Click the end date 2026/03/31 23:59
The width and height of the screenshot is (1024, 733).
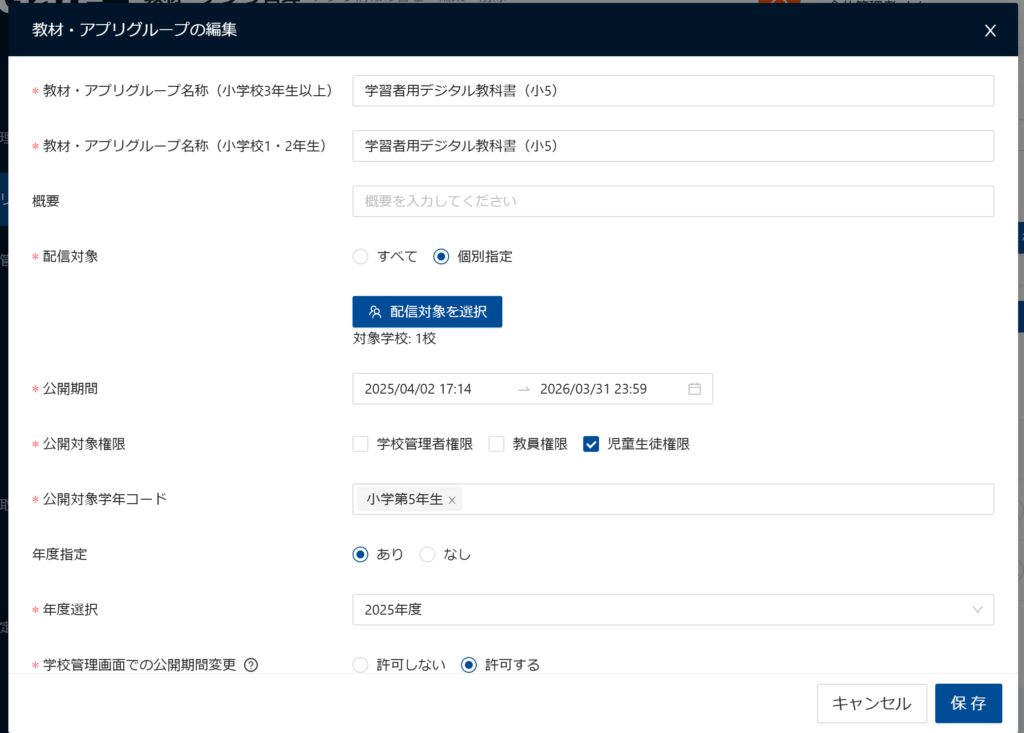pyautogui.click(x=593, y=389)
